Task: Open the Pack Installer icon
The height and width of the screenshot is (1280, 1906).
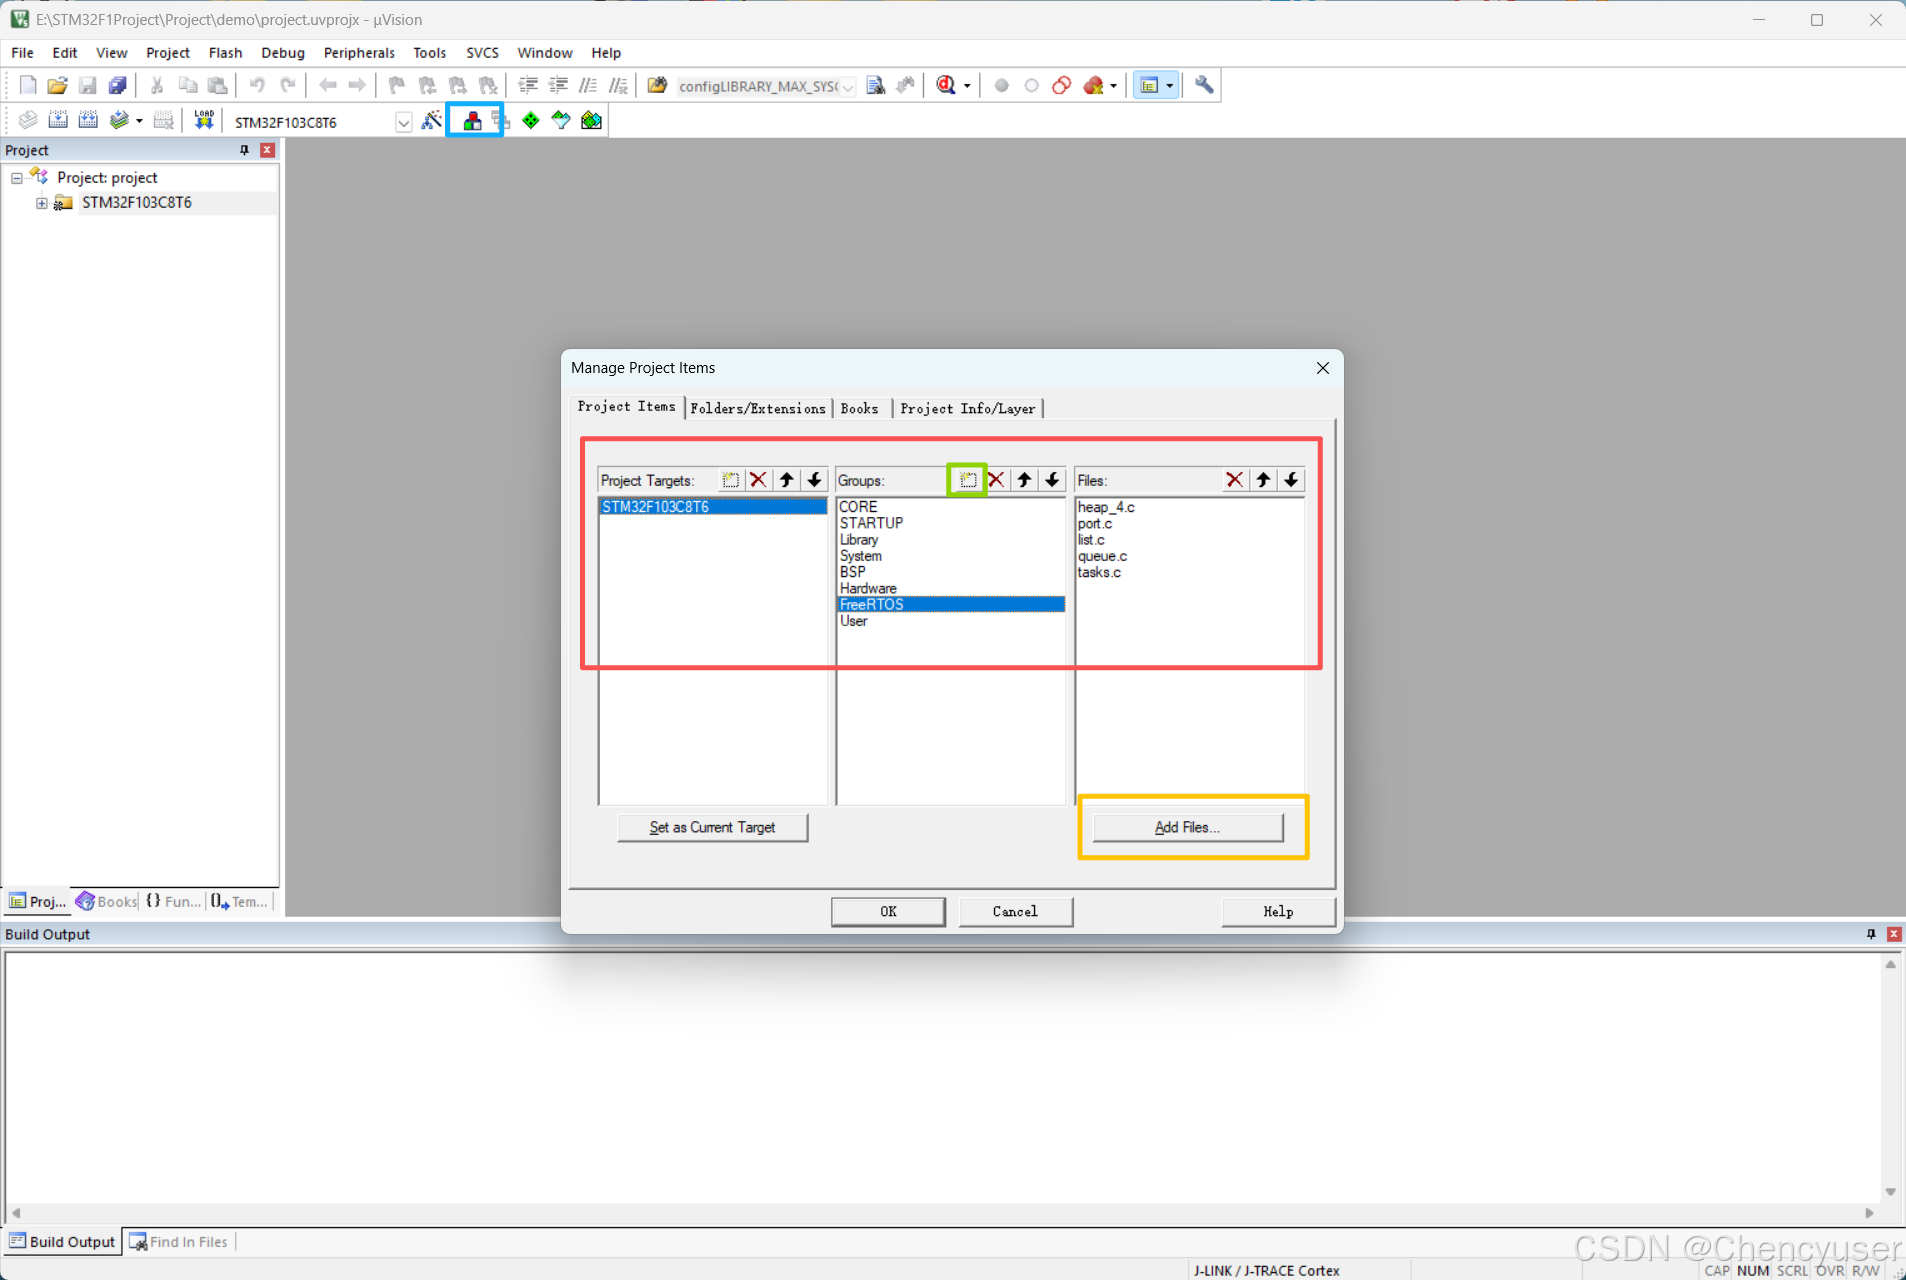Action: (x=592, y=120)
